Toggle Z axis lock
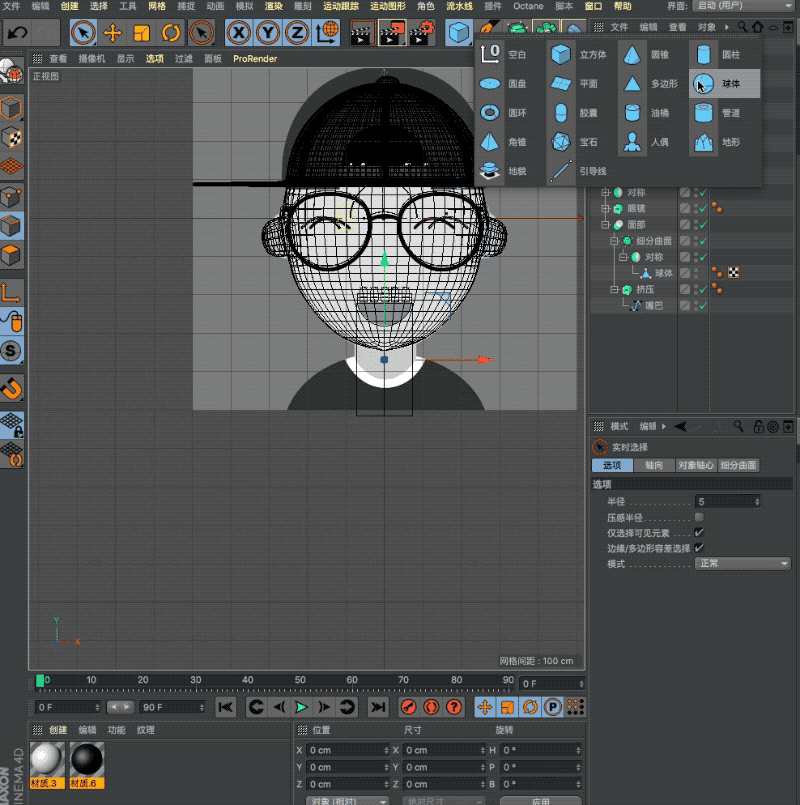The image size is (800, 805). click(x=297, y=33)
